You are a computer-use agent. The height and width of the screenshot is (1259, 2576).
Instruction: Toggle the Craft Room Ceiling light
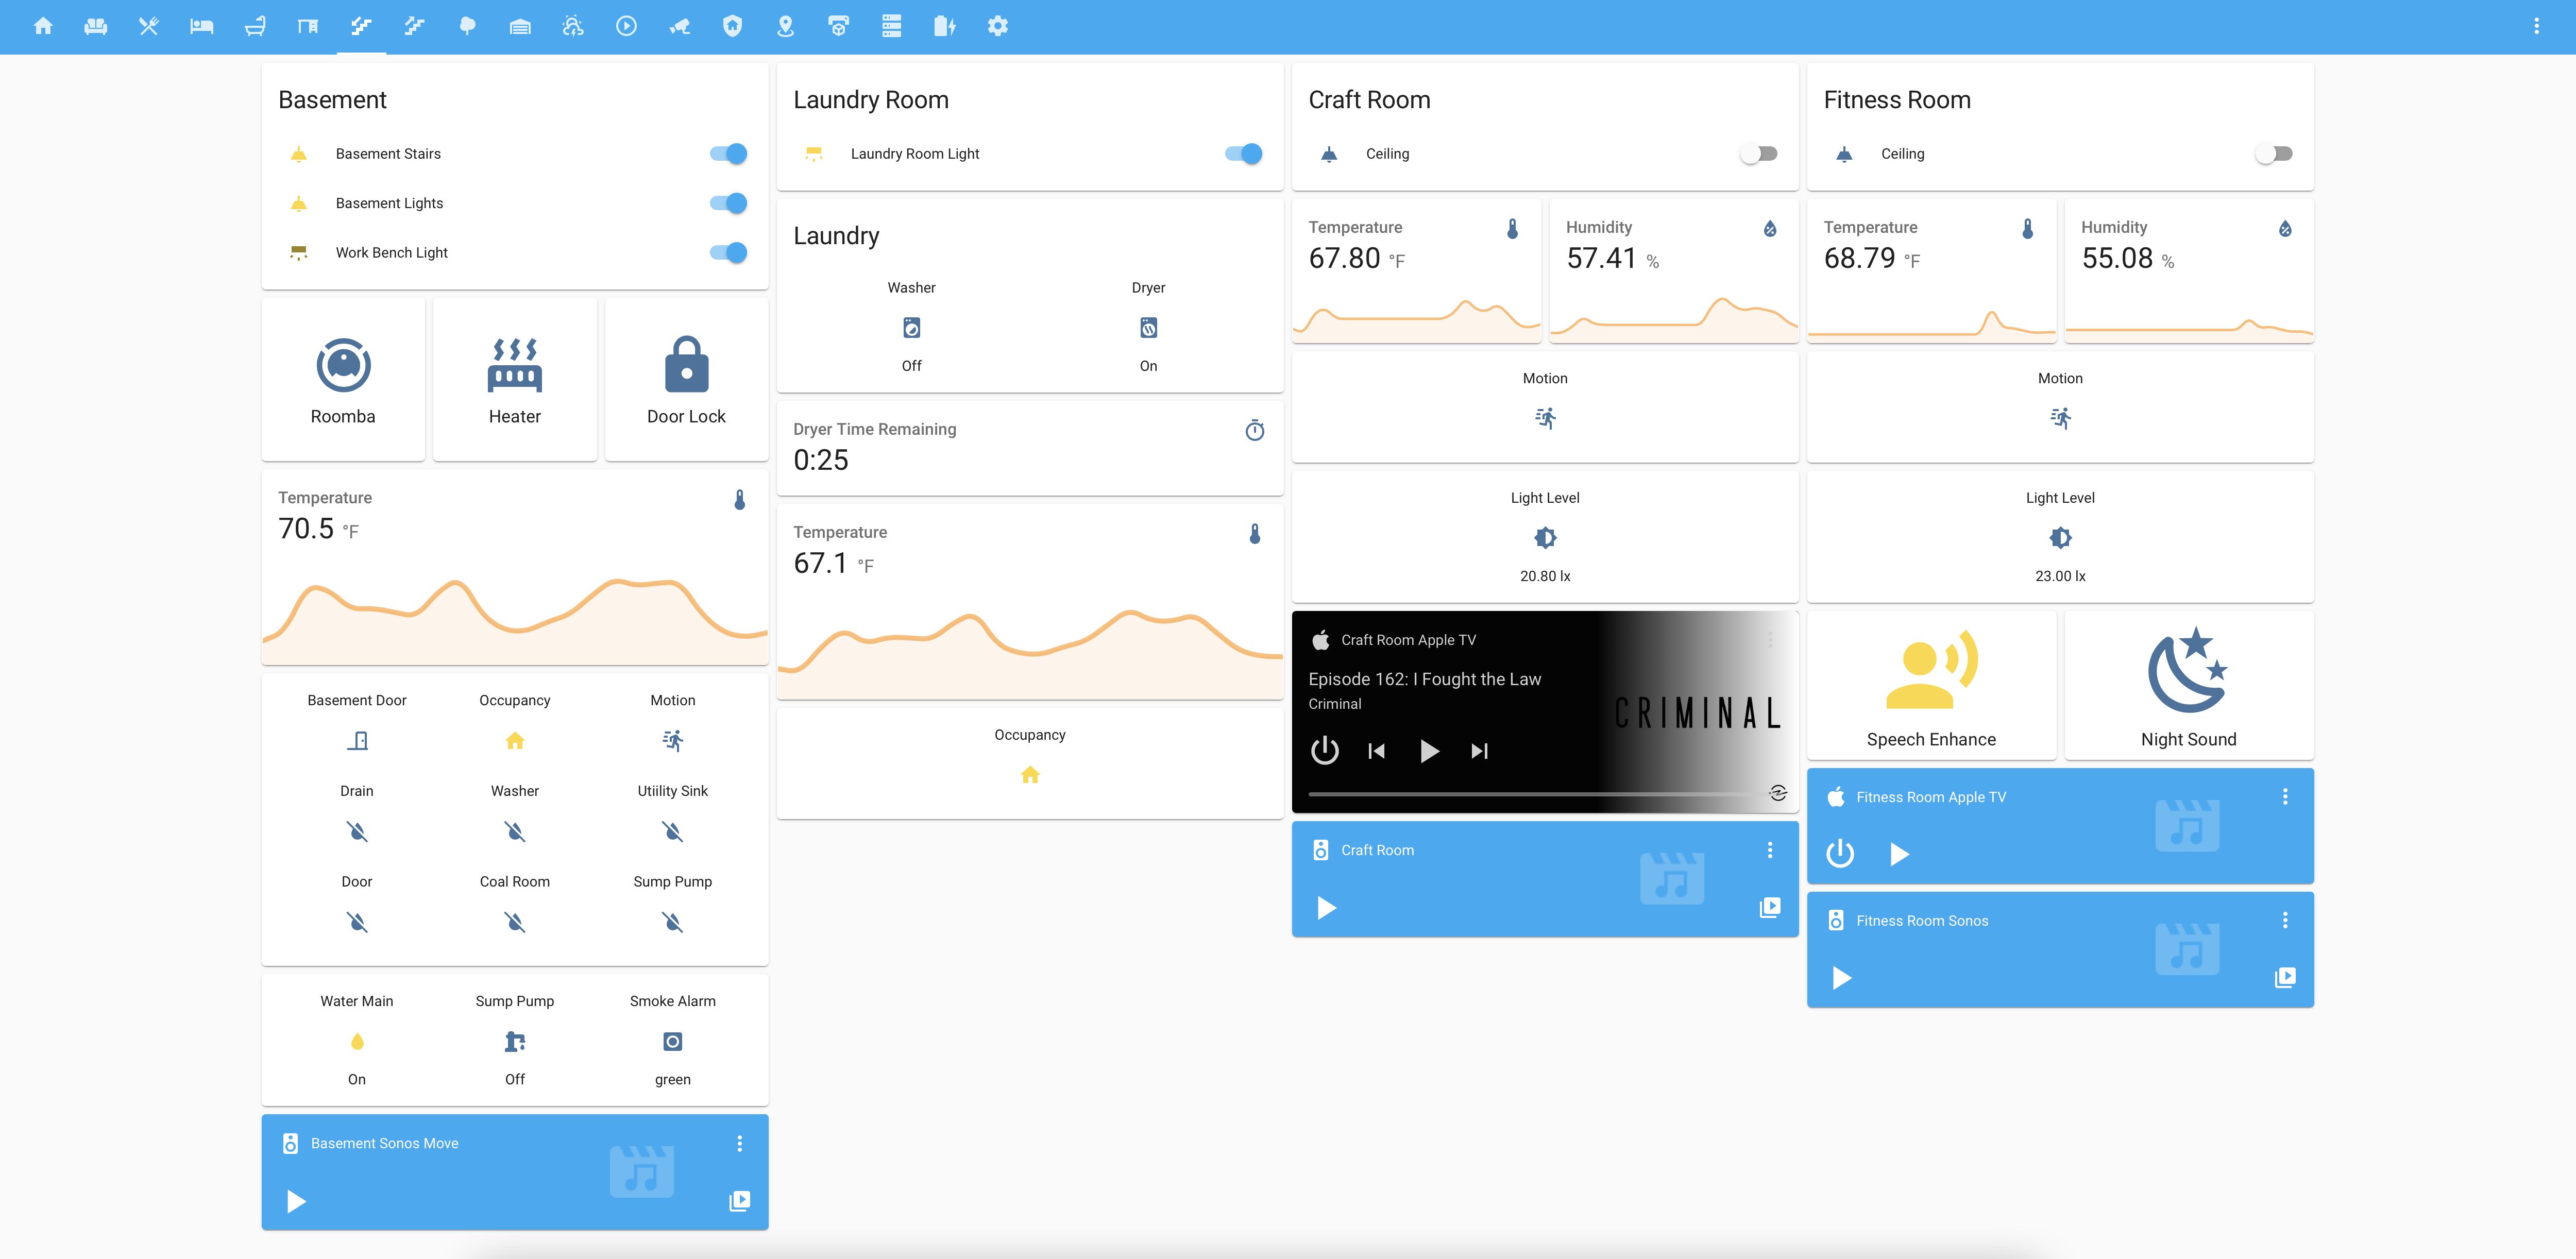[1758, 154]
